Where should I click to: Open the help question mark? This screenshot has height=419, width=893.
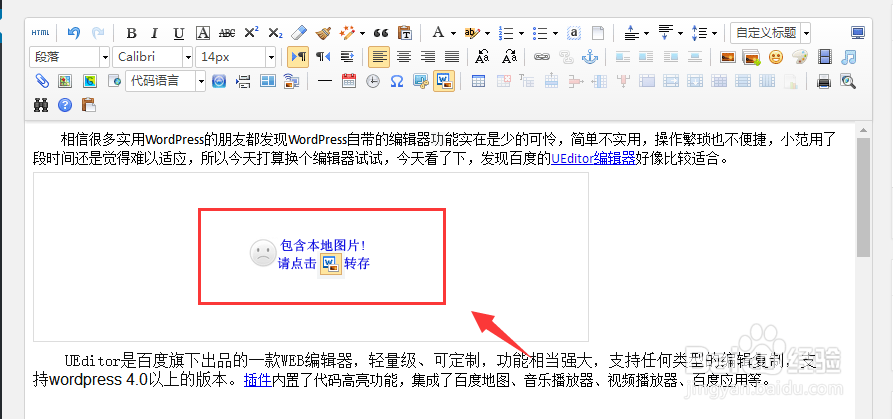pyautogui.click(x=65, y=105)
